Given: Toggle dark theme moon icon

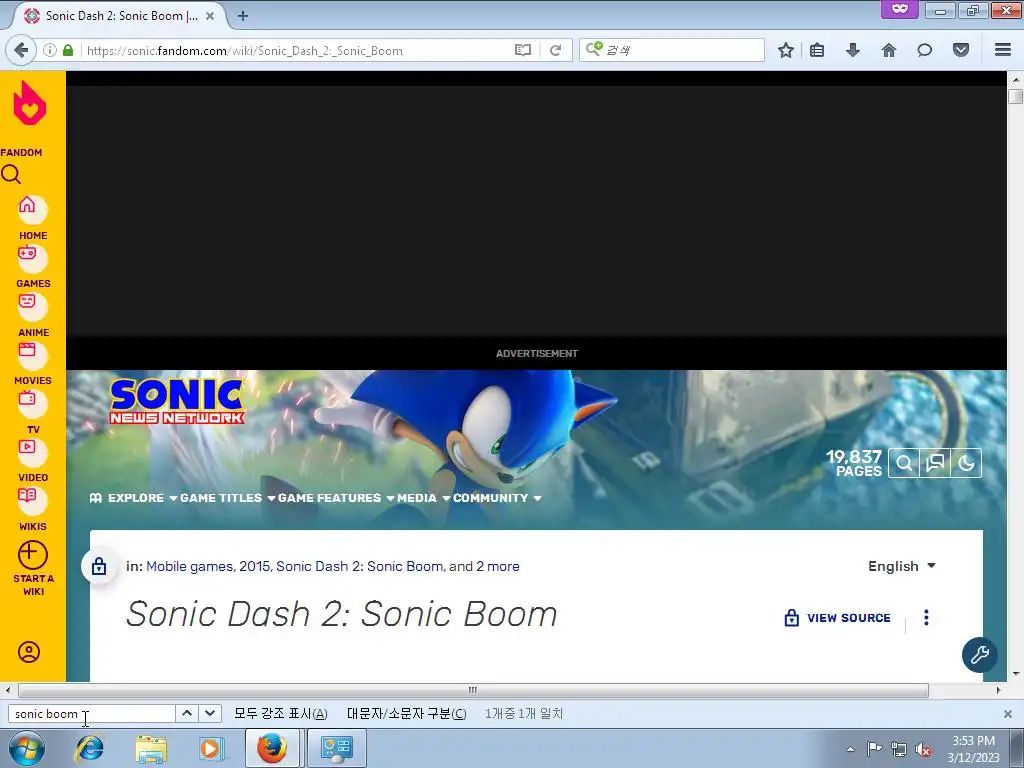Looking at the screenshot, I should click(x=967, y=463).
